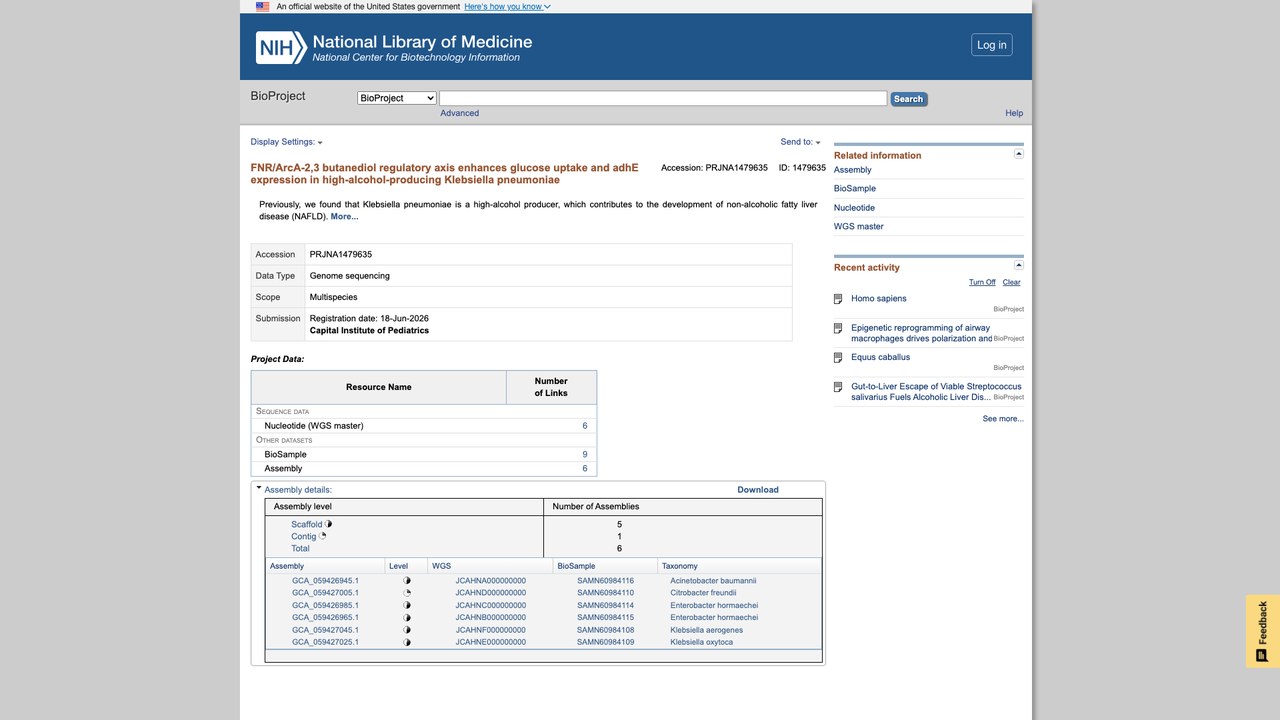Click document icon beside Equus caballus
This screenshot has width=1280, height=720.
point(839,358)
